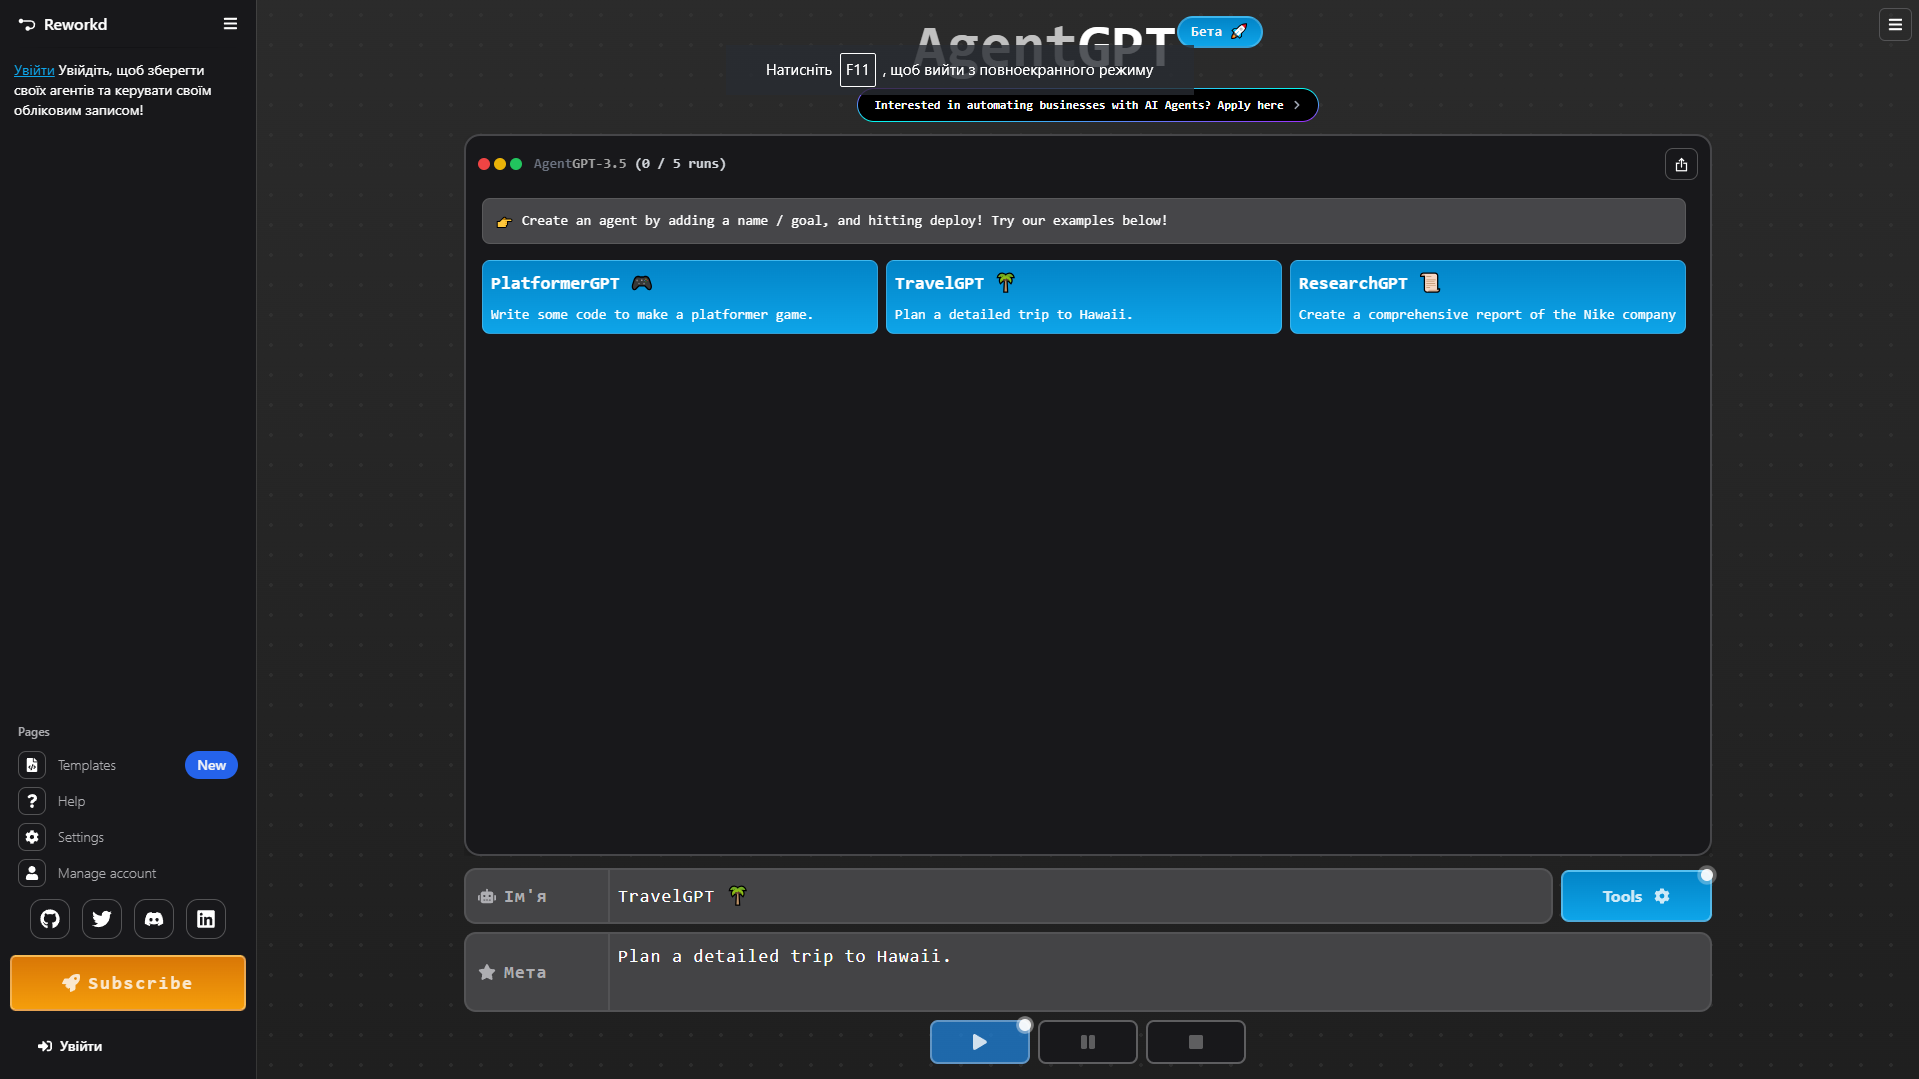
Task: Focus the Ім'я agent name field
Action: click(1080, 896)
